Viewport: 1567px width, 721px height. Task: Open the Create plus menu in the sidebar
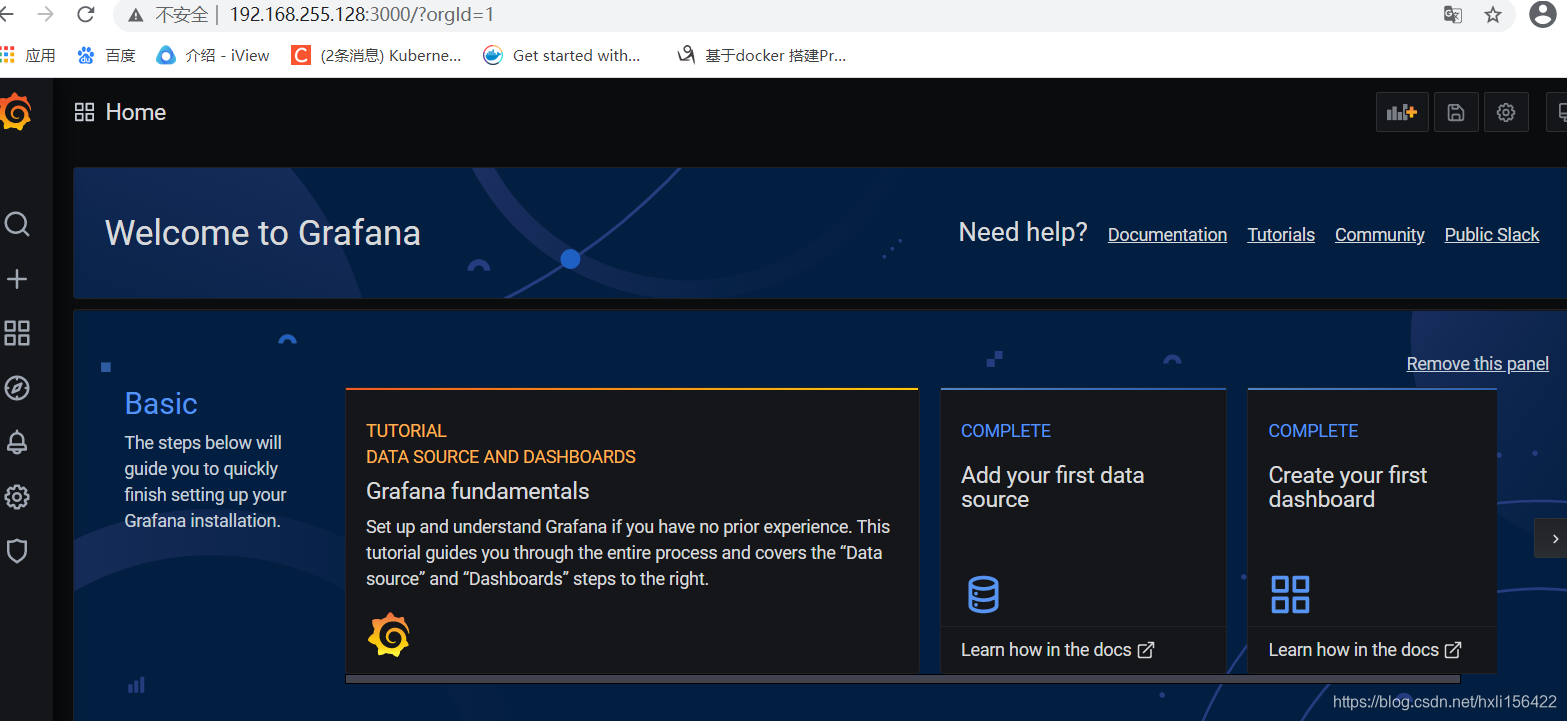pyautogui.click(x=17, y=279)
